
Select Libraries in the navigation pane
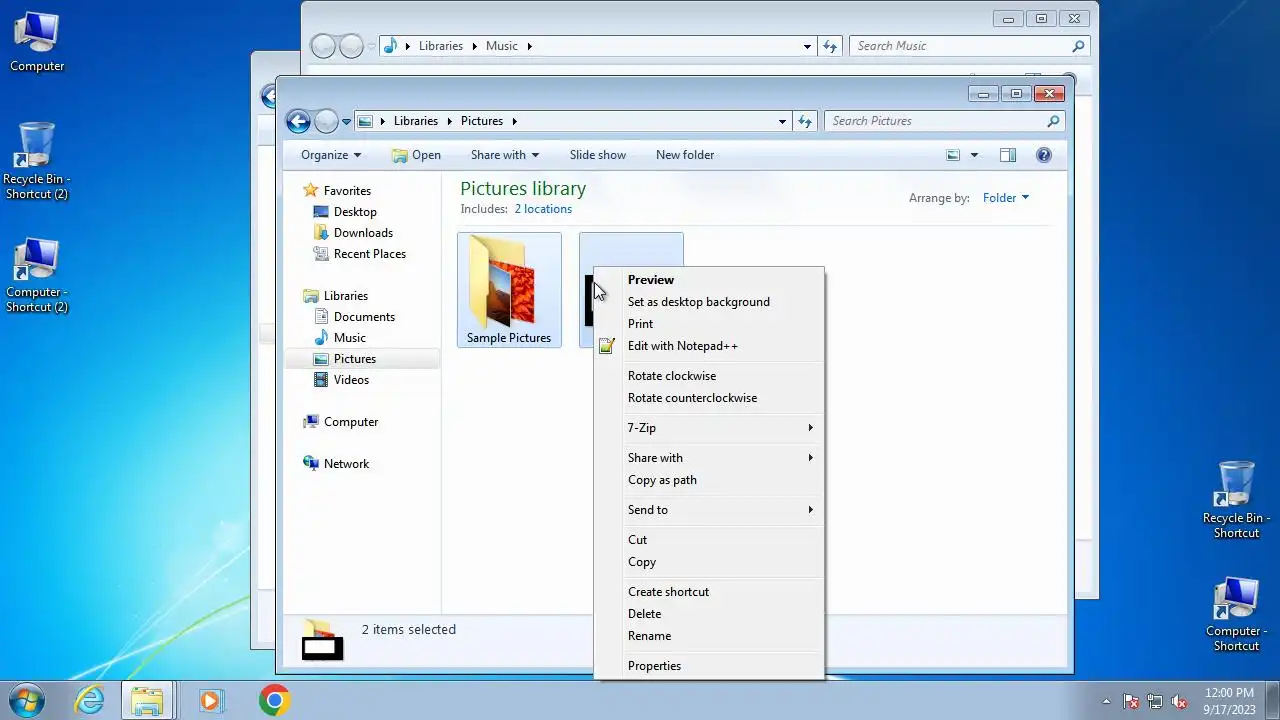click(346, 296)
